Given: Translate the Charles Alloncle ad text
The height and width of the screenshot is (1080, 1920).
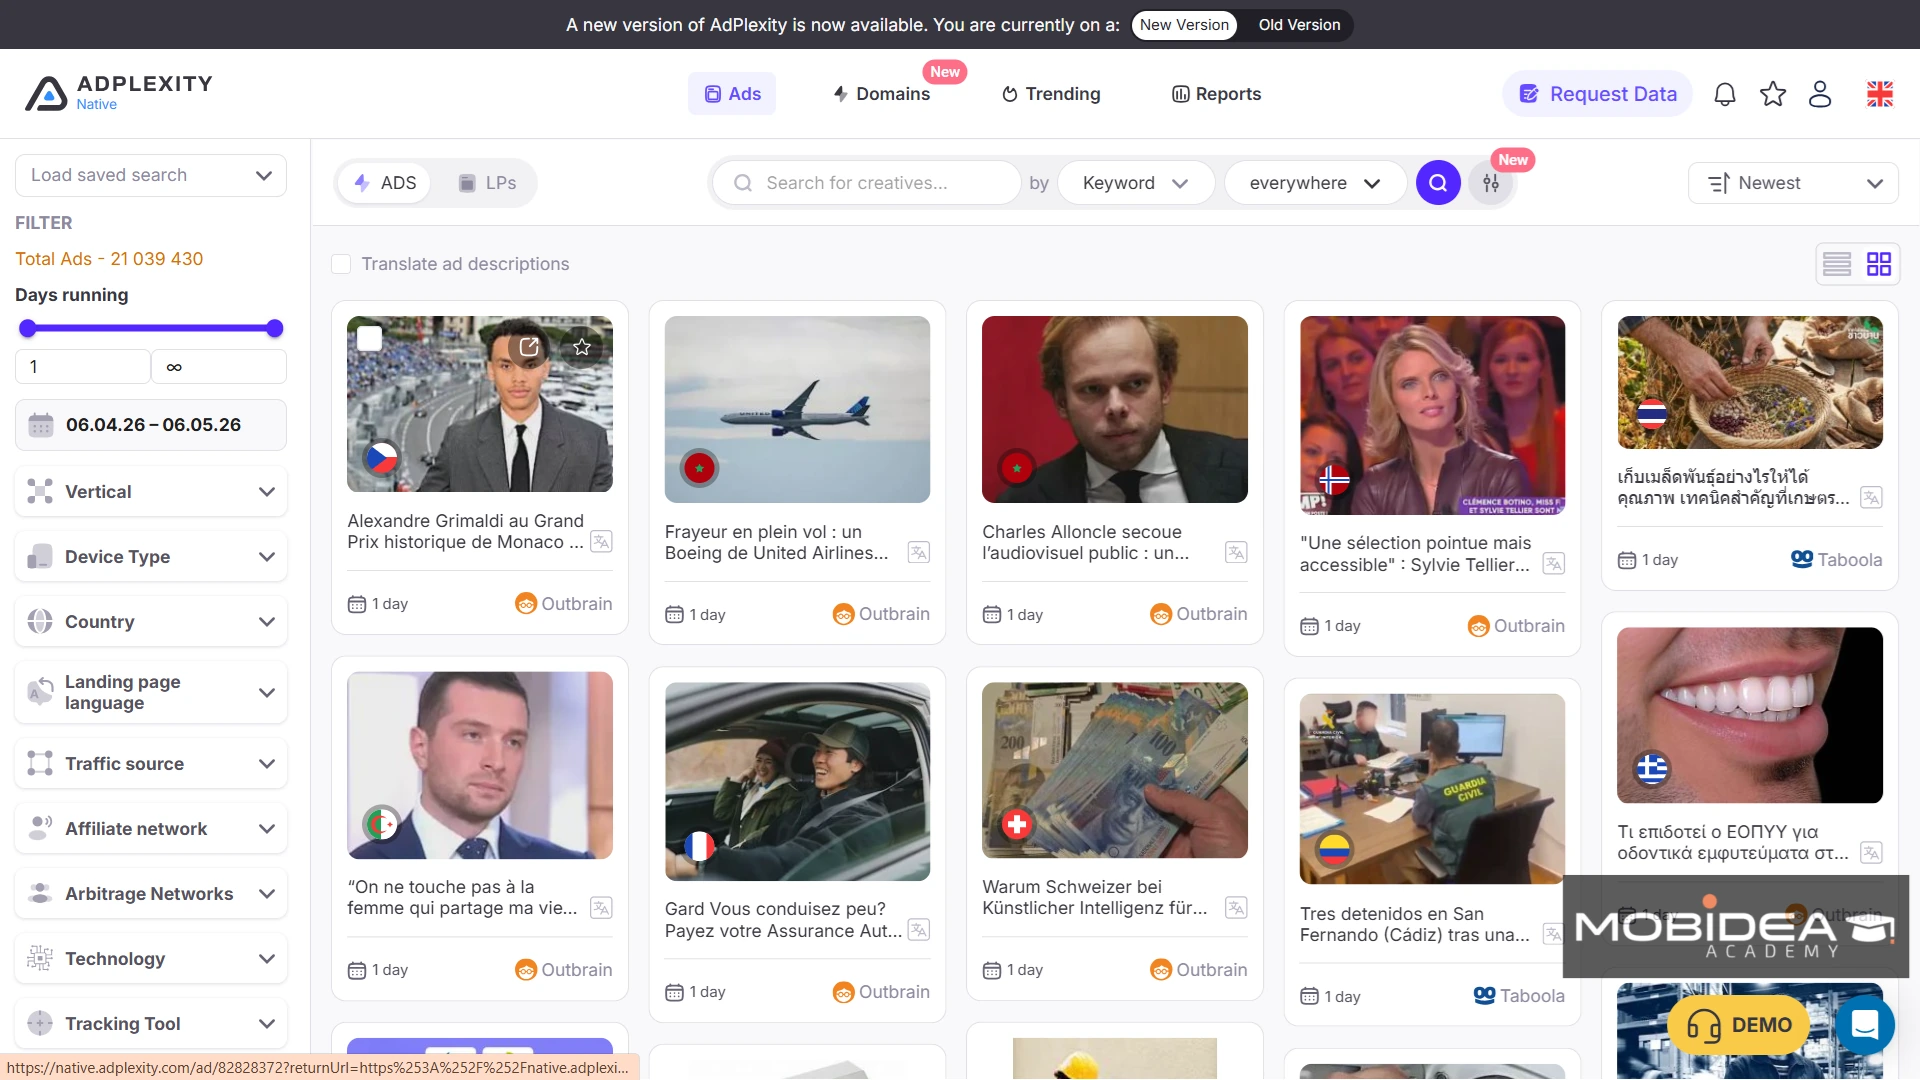Looking at the screenshot, I should point(1236,553).
